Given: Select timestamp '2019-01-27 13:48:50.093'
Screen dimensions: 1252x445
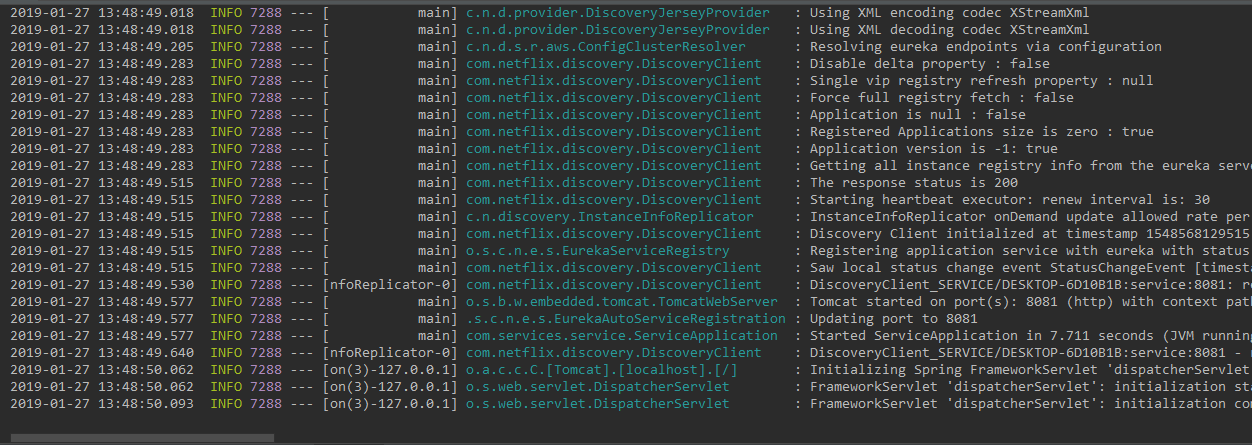Looking at the screenshot, I should click(x=102, y=404).
